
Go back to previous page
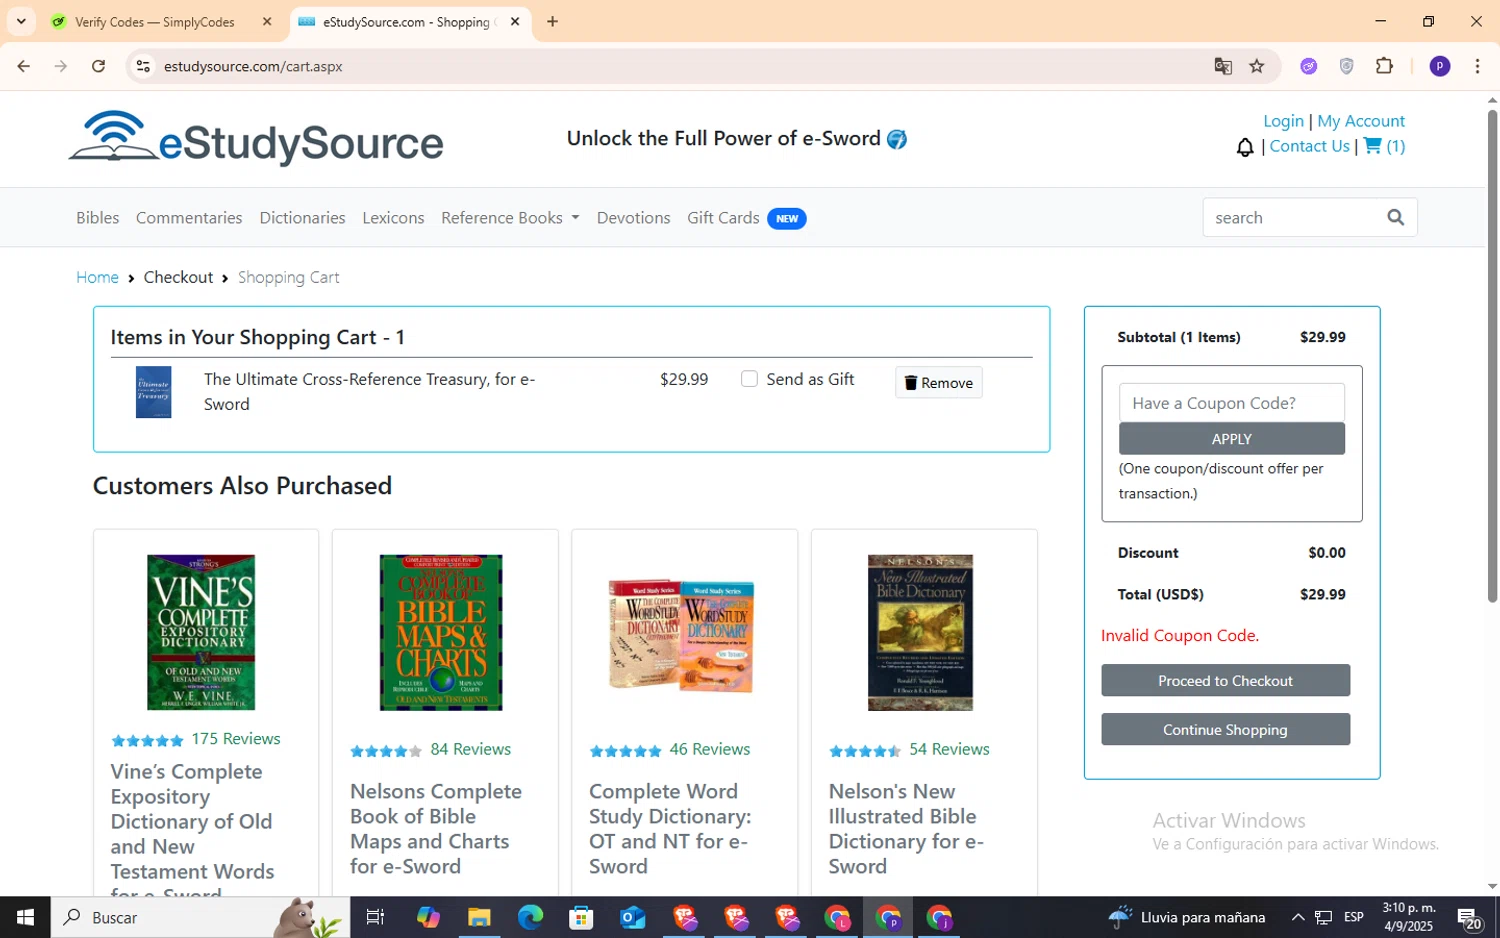(24, 66)
